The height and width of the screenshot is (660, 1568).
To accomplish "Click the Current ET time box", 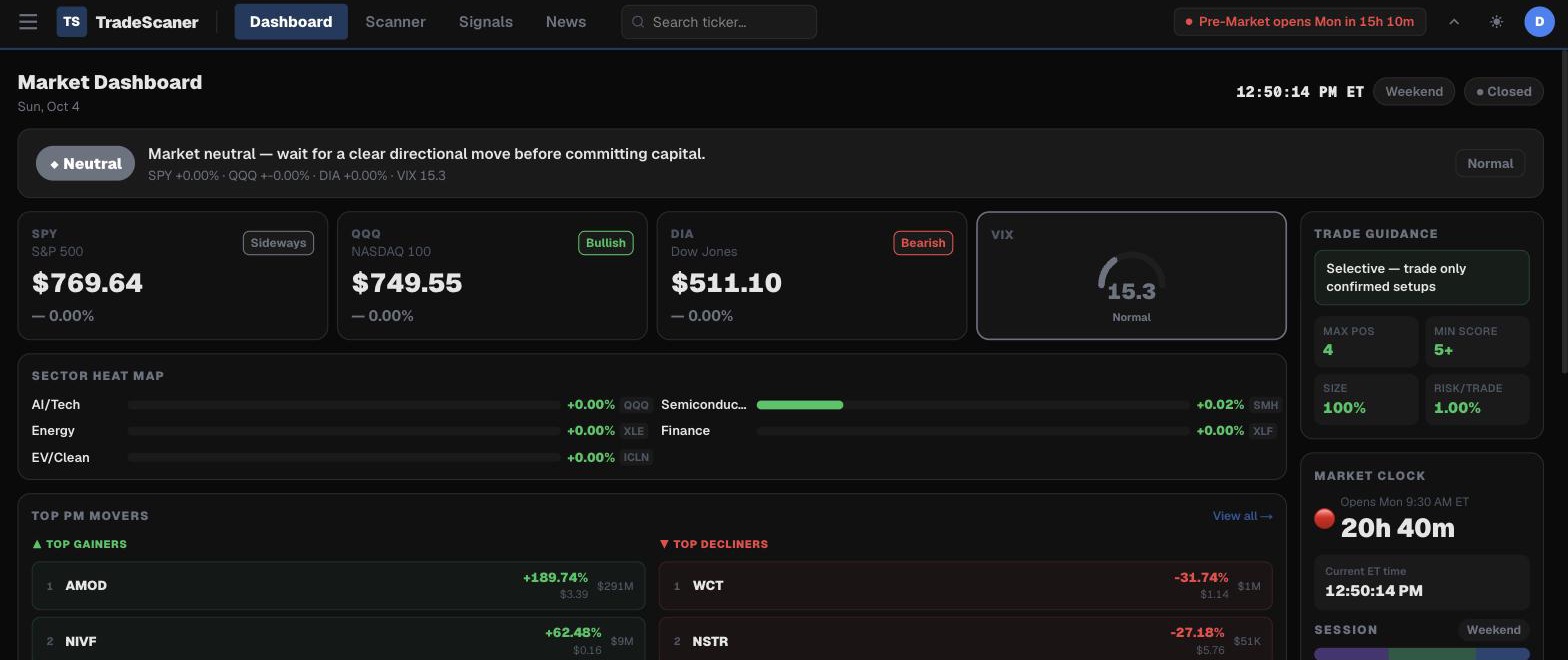I will pyautogui.click(x=1421, y=582).
